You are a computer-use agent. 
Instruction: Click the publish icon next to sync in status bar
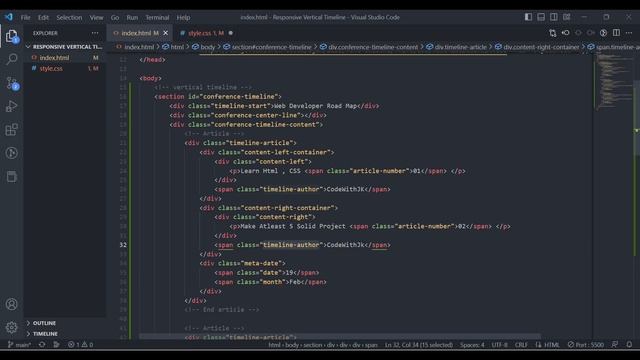[x=56, y=344]
